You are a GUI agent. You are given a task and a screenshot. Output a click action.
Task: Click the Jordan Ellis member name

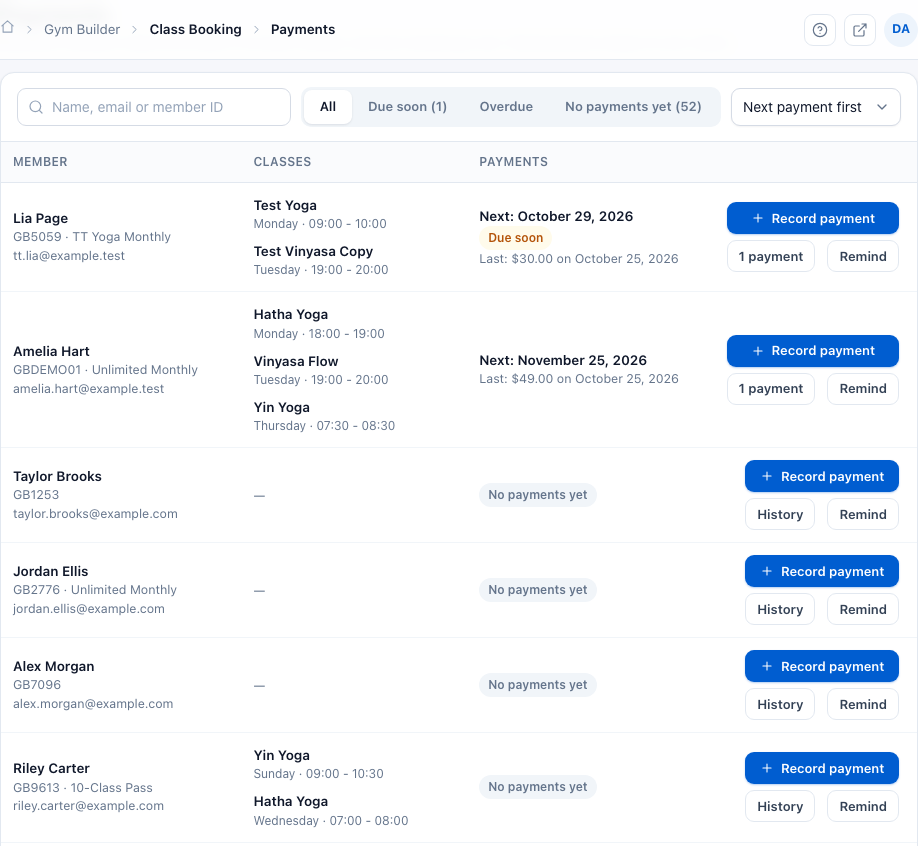click(50, 571)
